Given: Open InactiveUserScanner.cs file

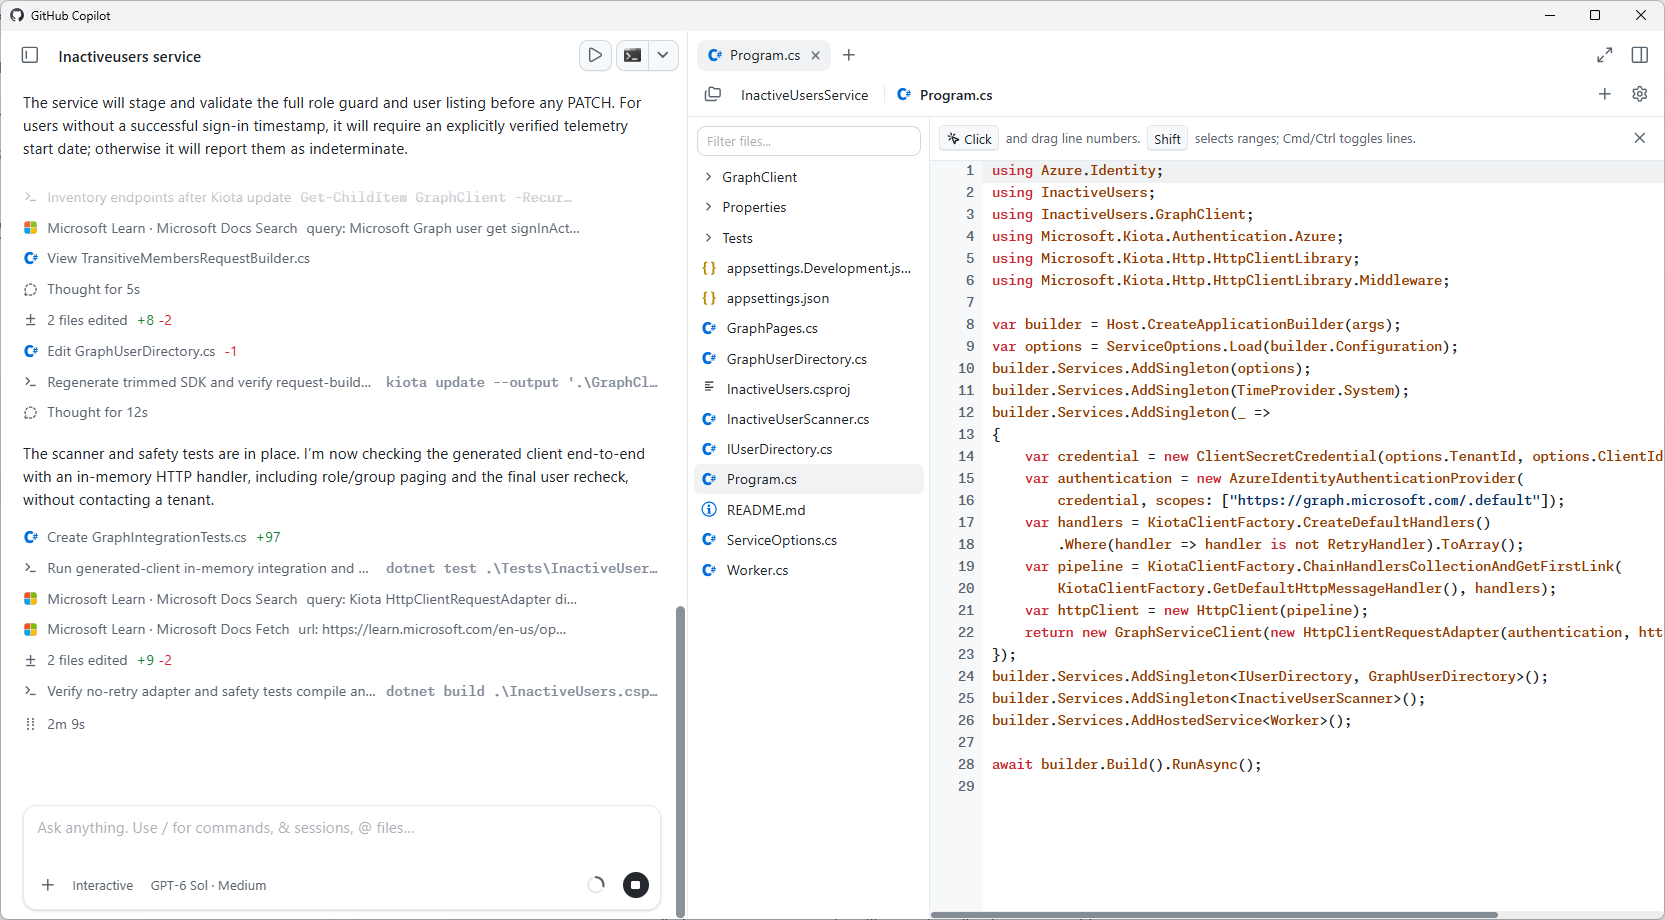Looking at the screenshot, I should 809,419.
